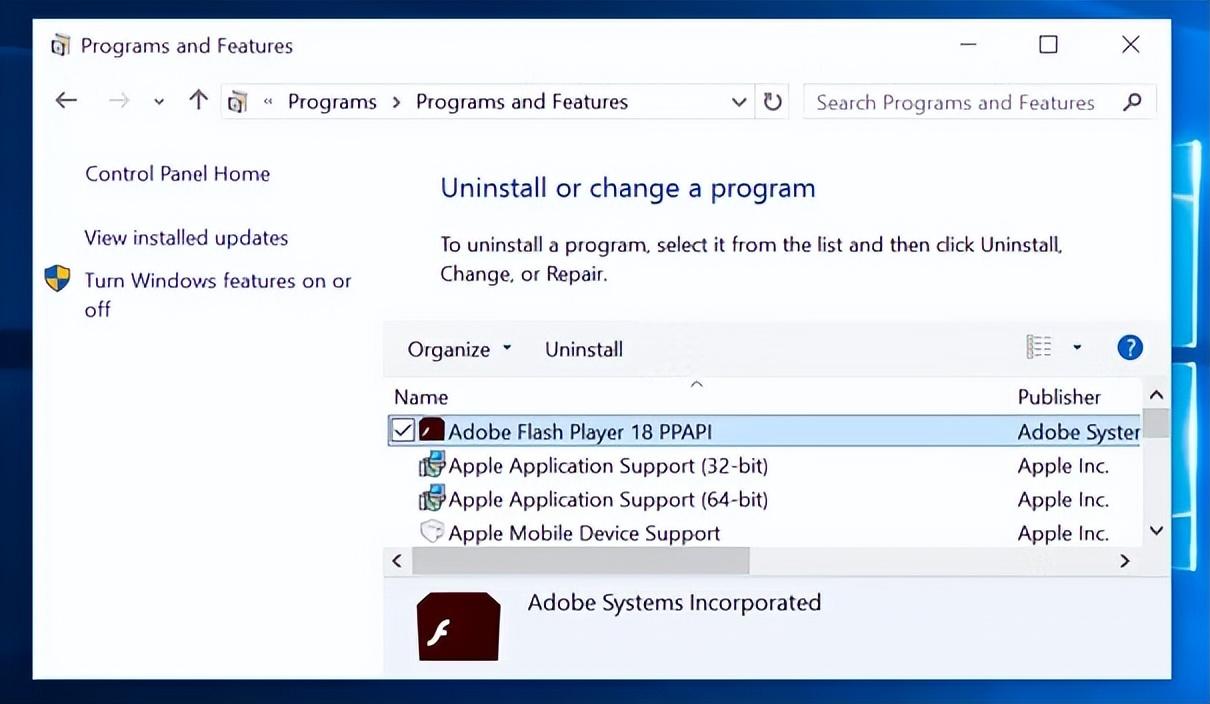Viewport: 1210px width, 704px height.
Task: Click Apple Inc. publisher for 64-bit support
Action: click(1063, 499)
